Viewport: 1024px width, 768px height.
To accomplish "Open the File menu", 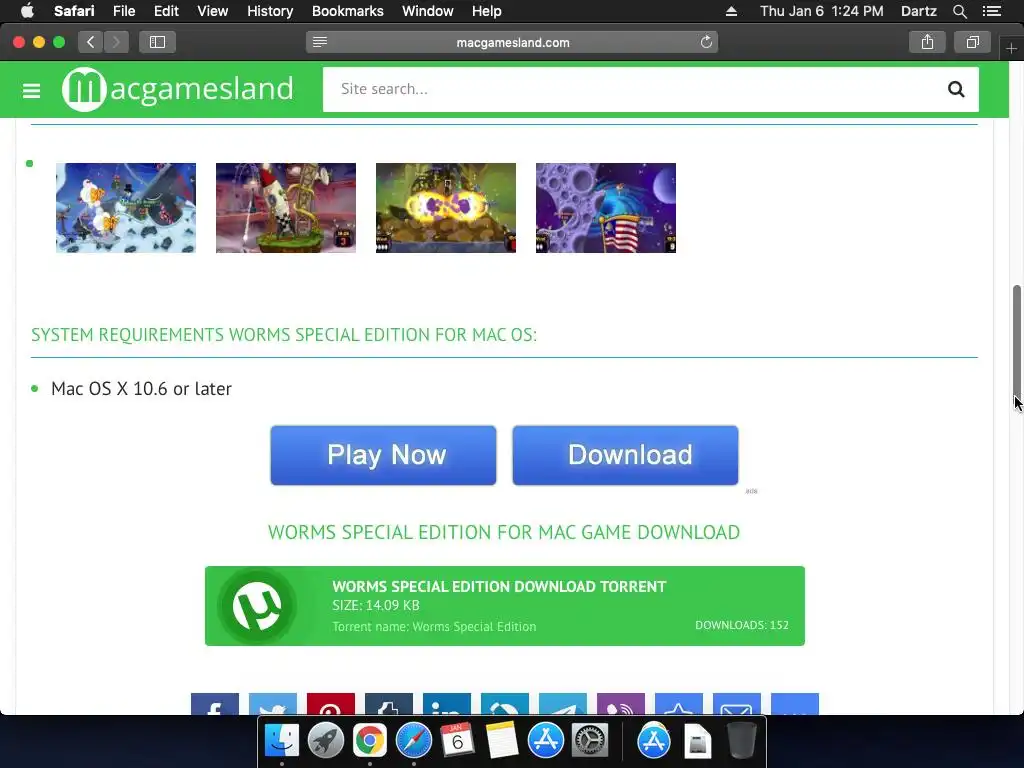I will (123, 11).
